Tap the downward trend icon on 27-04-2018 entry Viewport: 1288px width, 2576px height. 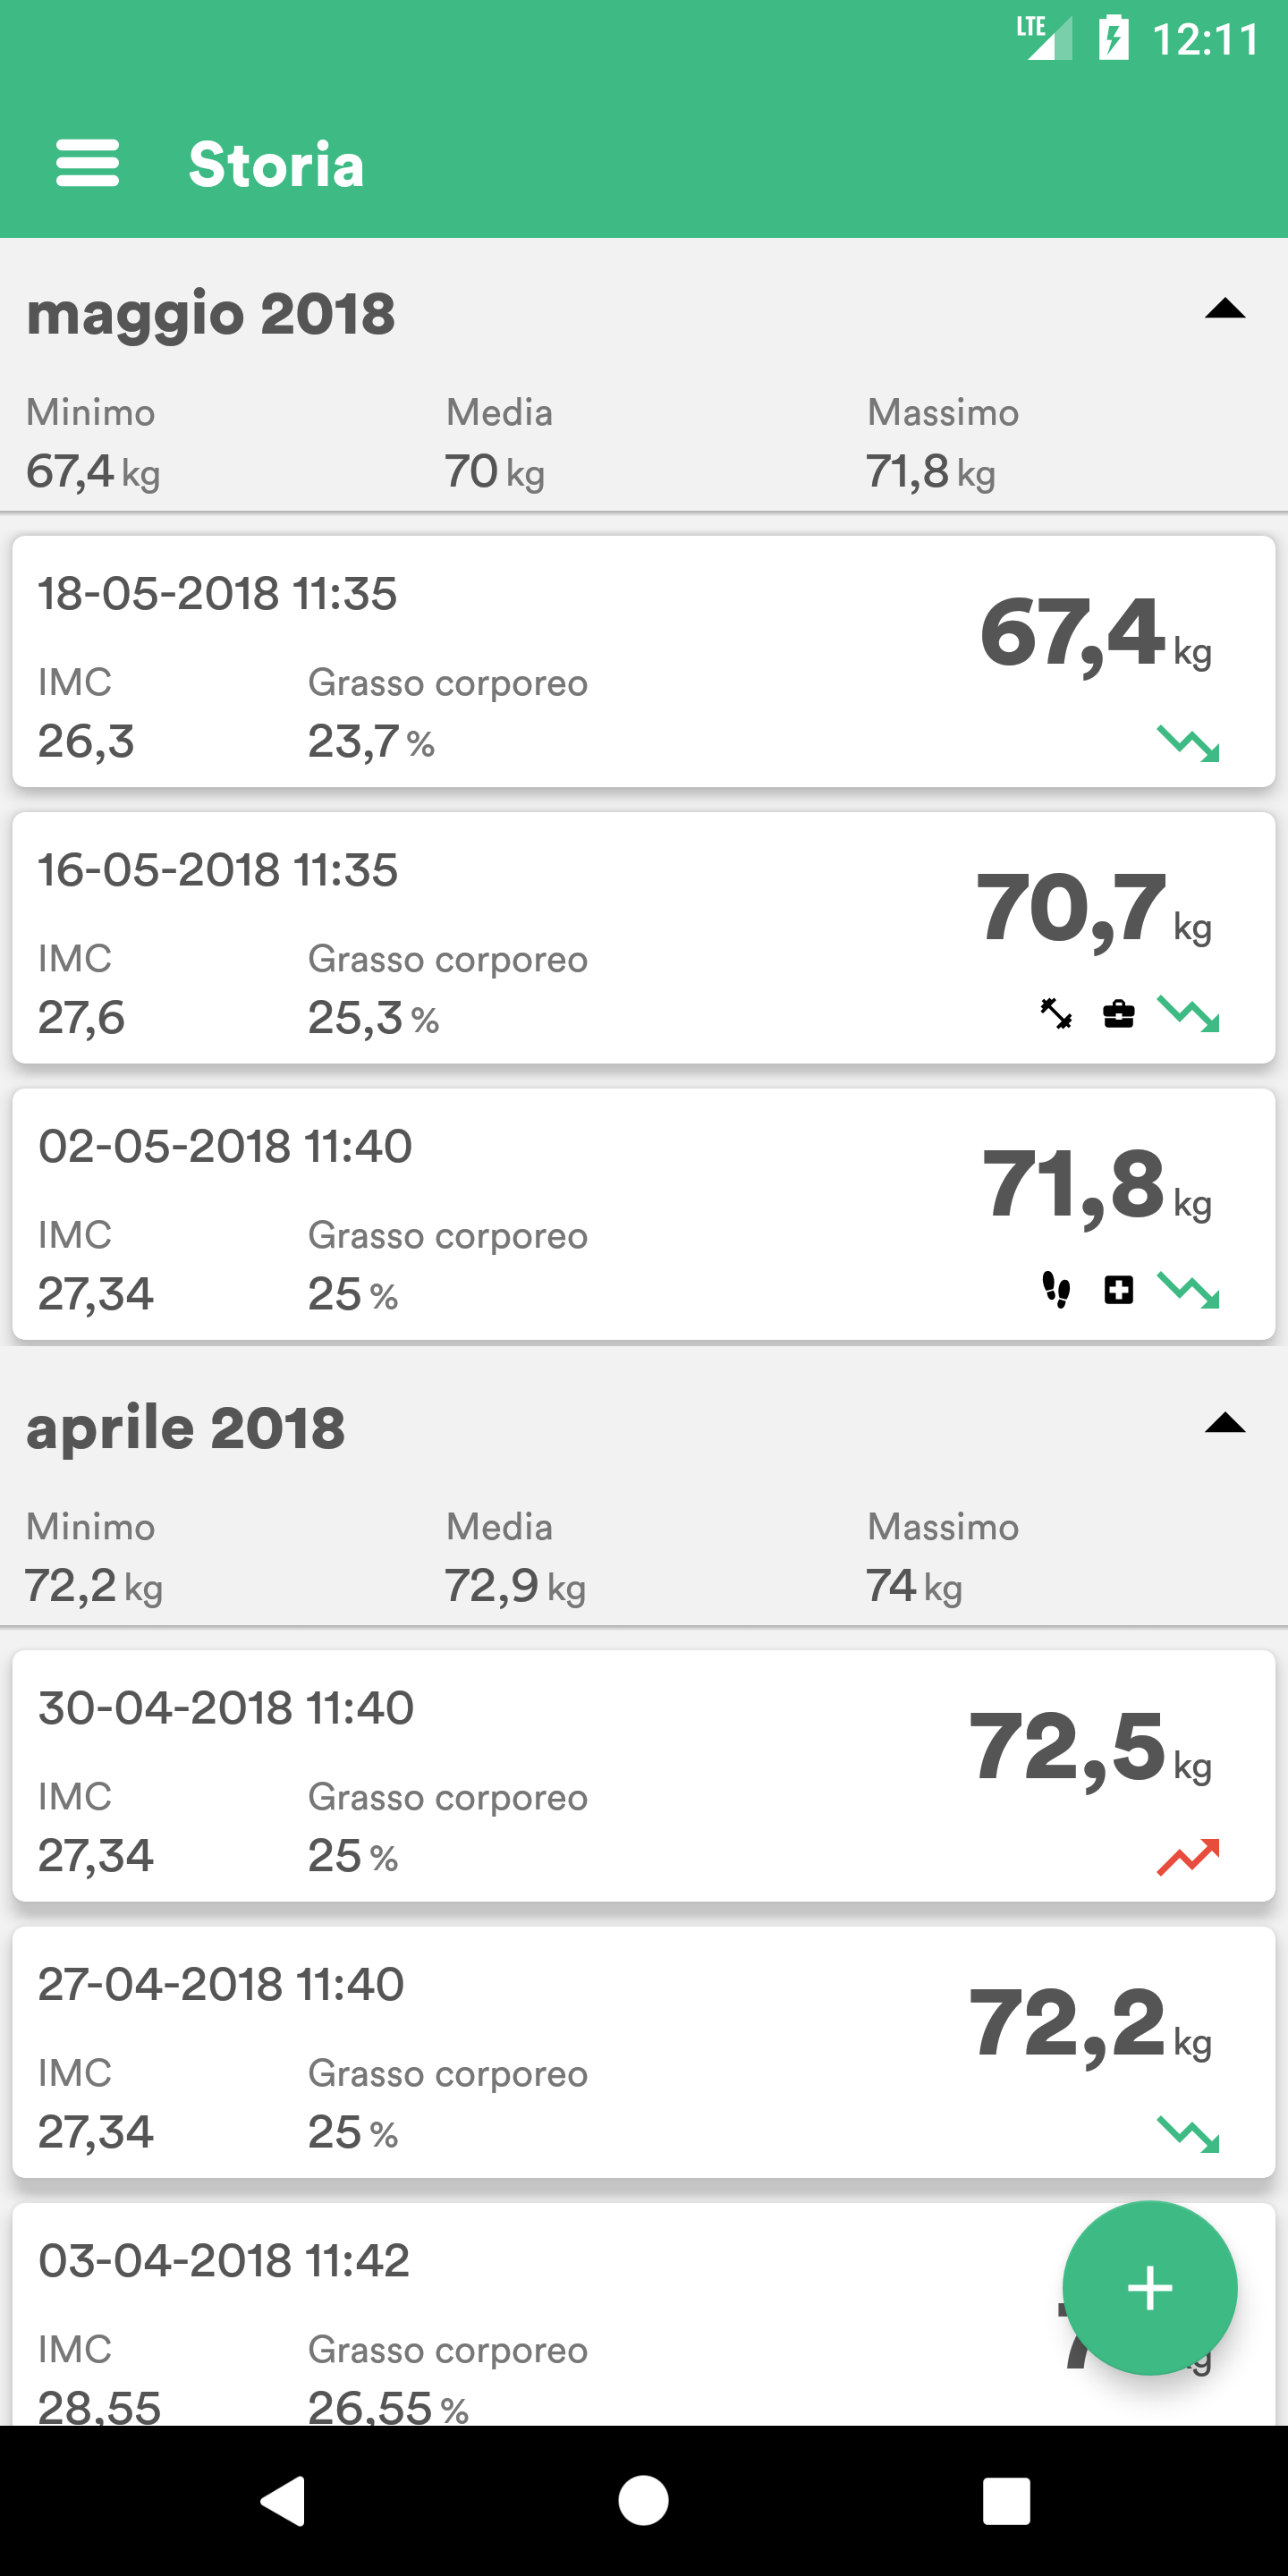(1188, 2134)
